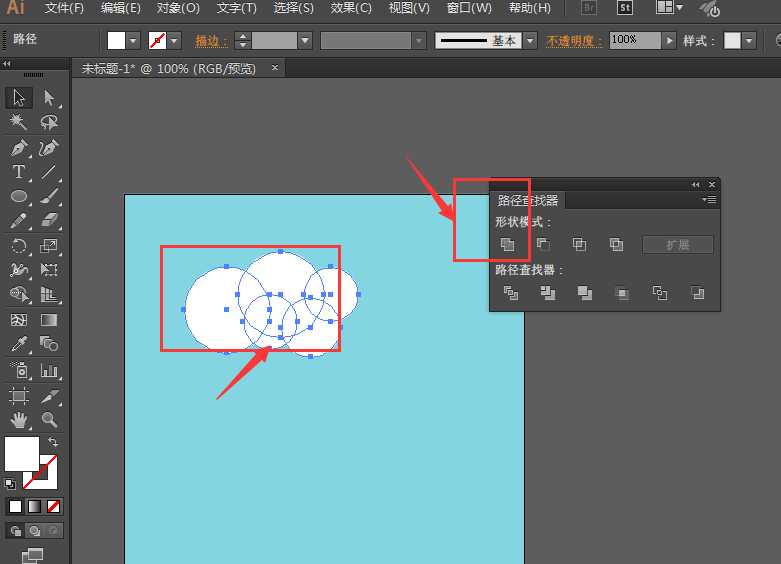Select the Curvature tool
The image size is (781, 564).
click(49, 148)
